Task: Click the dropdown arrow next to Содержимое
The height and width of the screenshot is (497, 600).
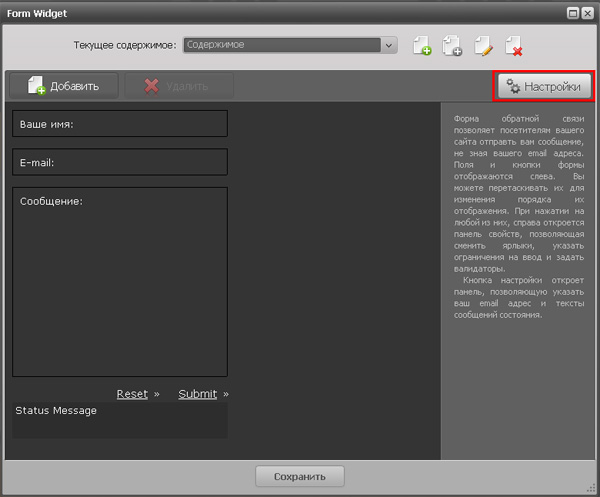Action: (389, 45)
